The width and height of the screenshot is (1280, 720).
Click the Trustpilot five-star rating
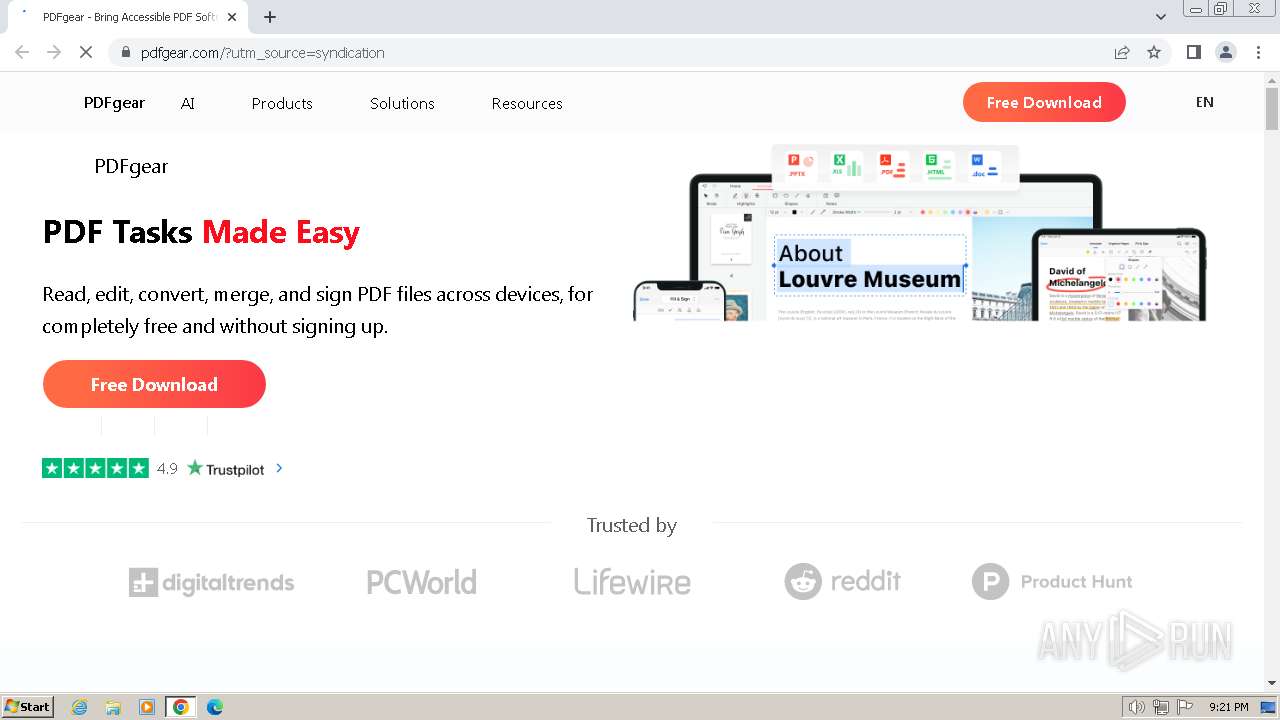(95, 468)
